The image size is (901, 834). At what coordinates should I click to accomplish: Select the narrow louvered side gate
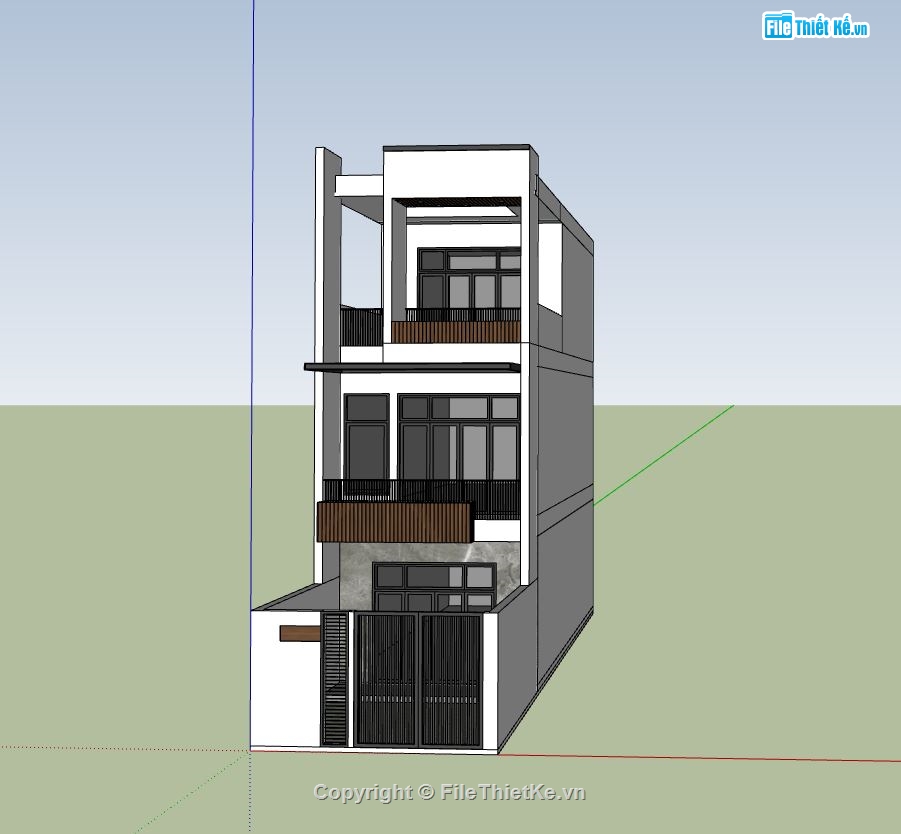335,679
